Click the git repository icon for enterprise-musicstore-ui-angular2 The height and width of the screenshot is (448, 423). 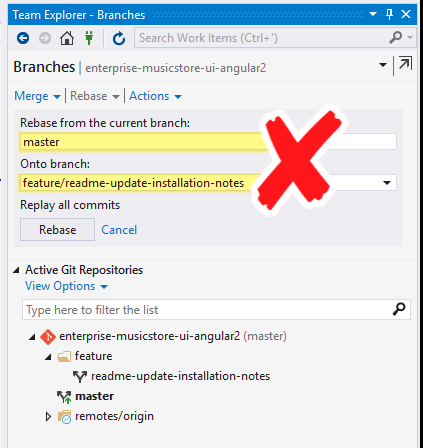coord(48,337)
